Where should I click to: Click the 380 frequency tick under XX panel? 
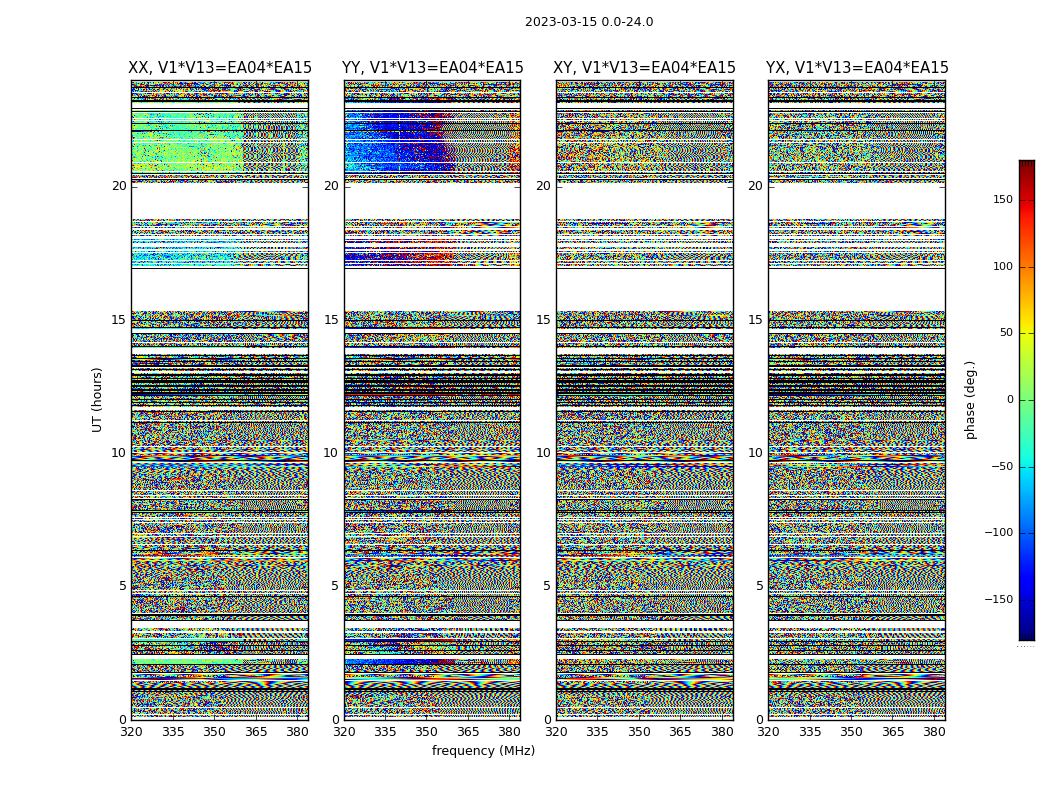tap(297, 732)
